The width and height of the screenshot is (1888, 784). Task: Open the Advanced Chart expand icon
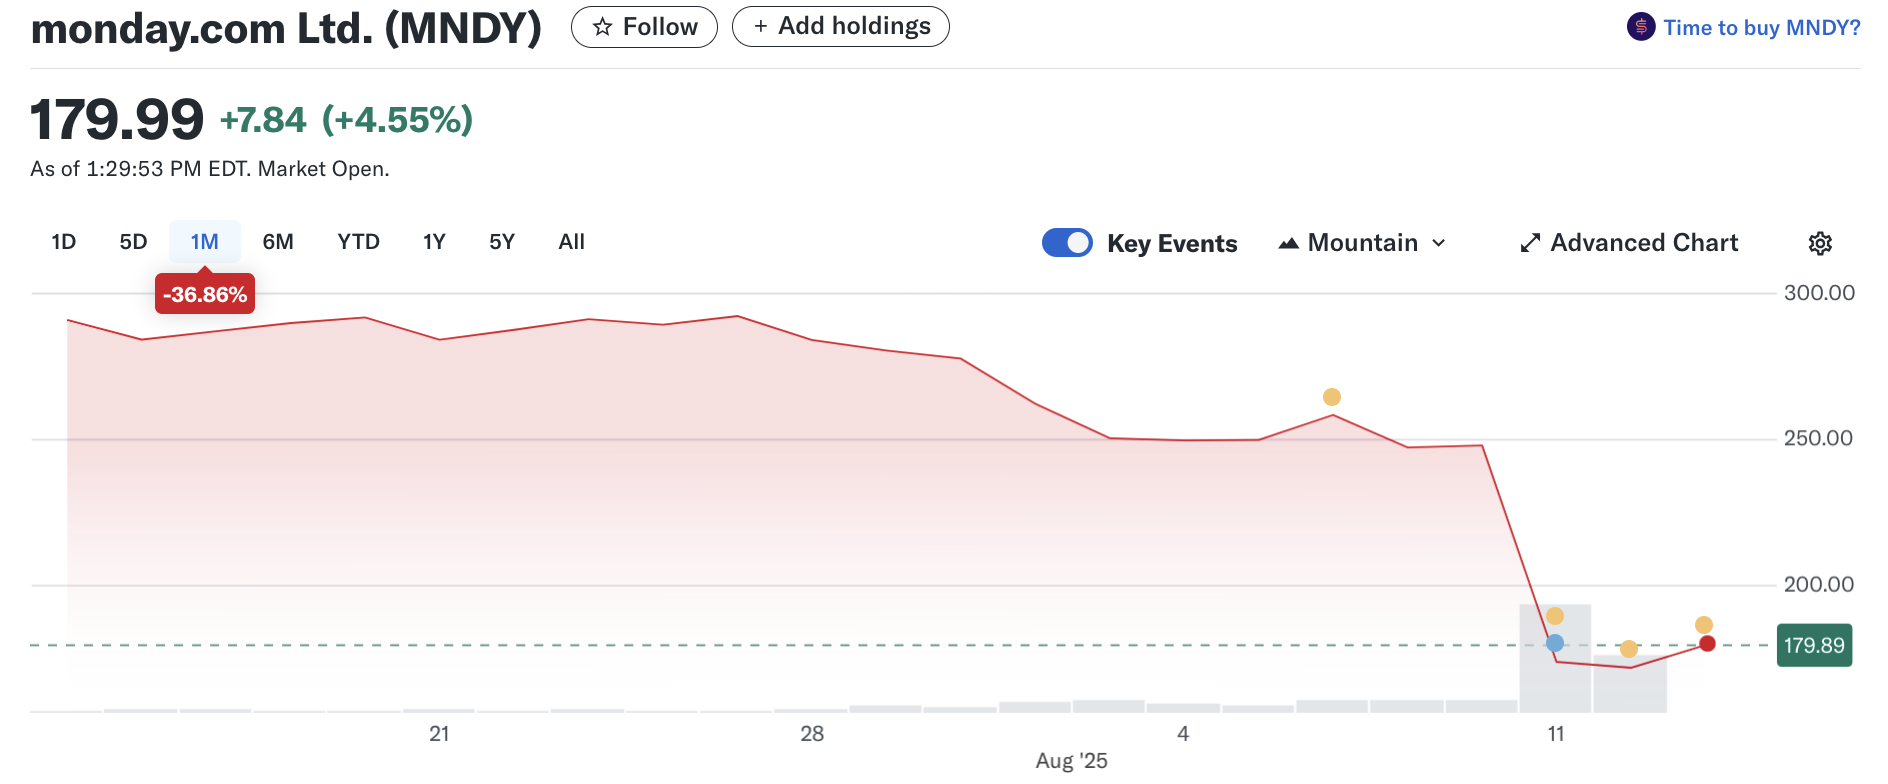click(1530, 243)
